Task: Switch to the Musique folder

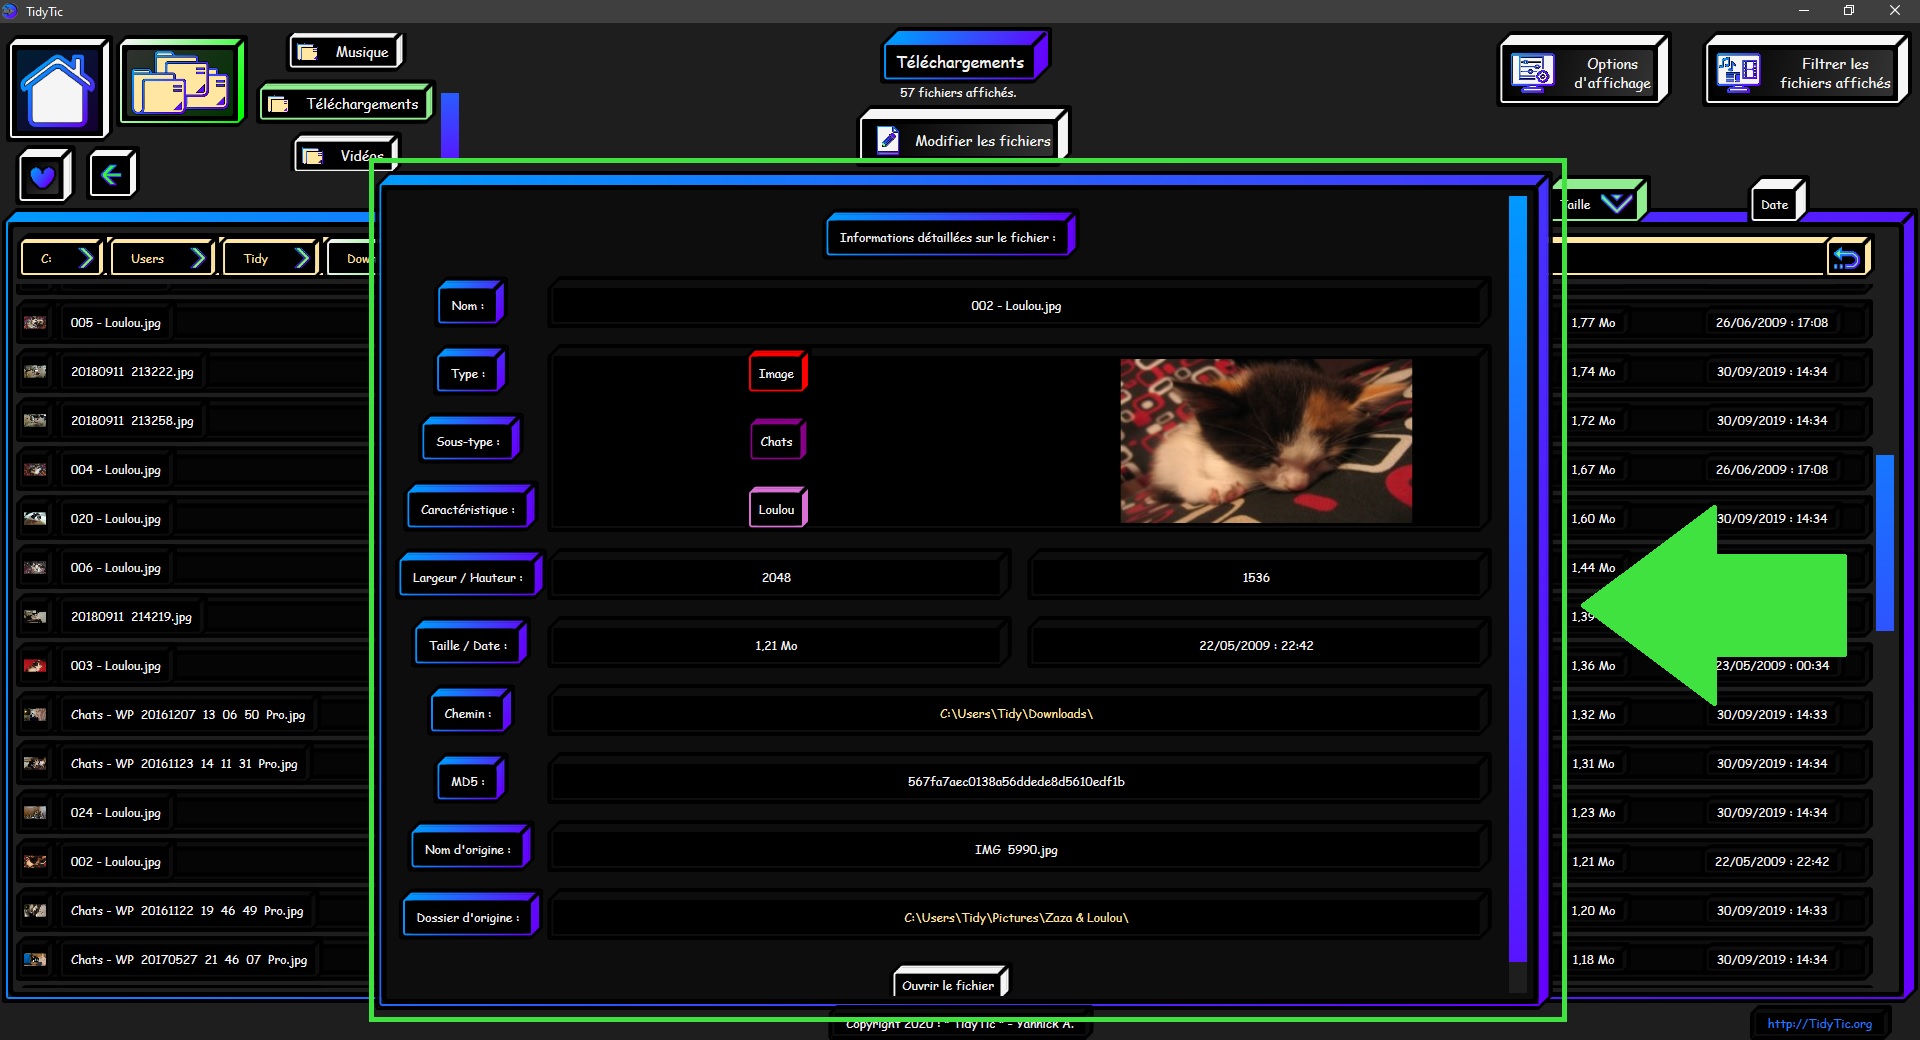Action: [346, 52]
